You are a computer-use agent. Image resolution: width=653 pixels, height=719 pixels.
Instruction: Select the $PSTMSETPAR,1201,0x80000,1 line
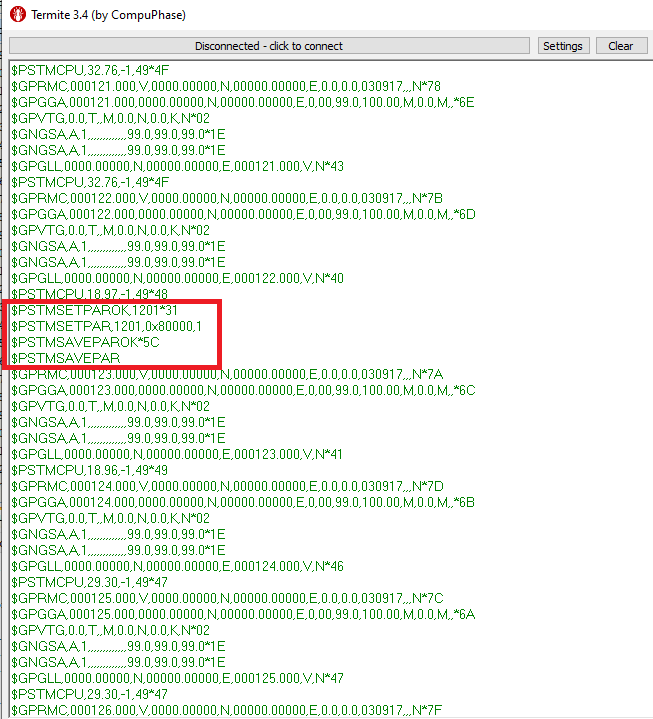(106, 326)
